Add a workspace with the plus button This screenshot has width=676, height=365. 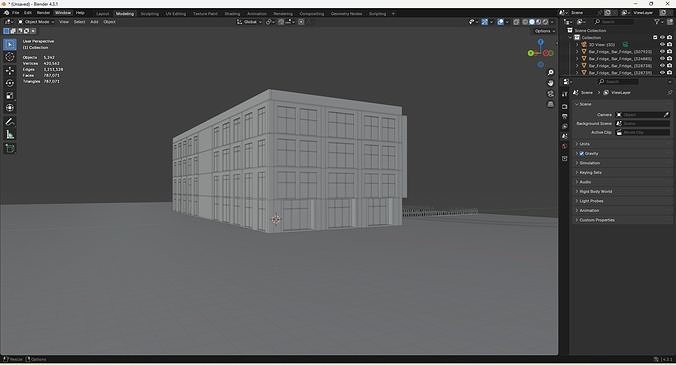tap(393, 14)
